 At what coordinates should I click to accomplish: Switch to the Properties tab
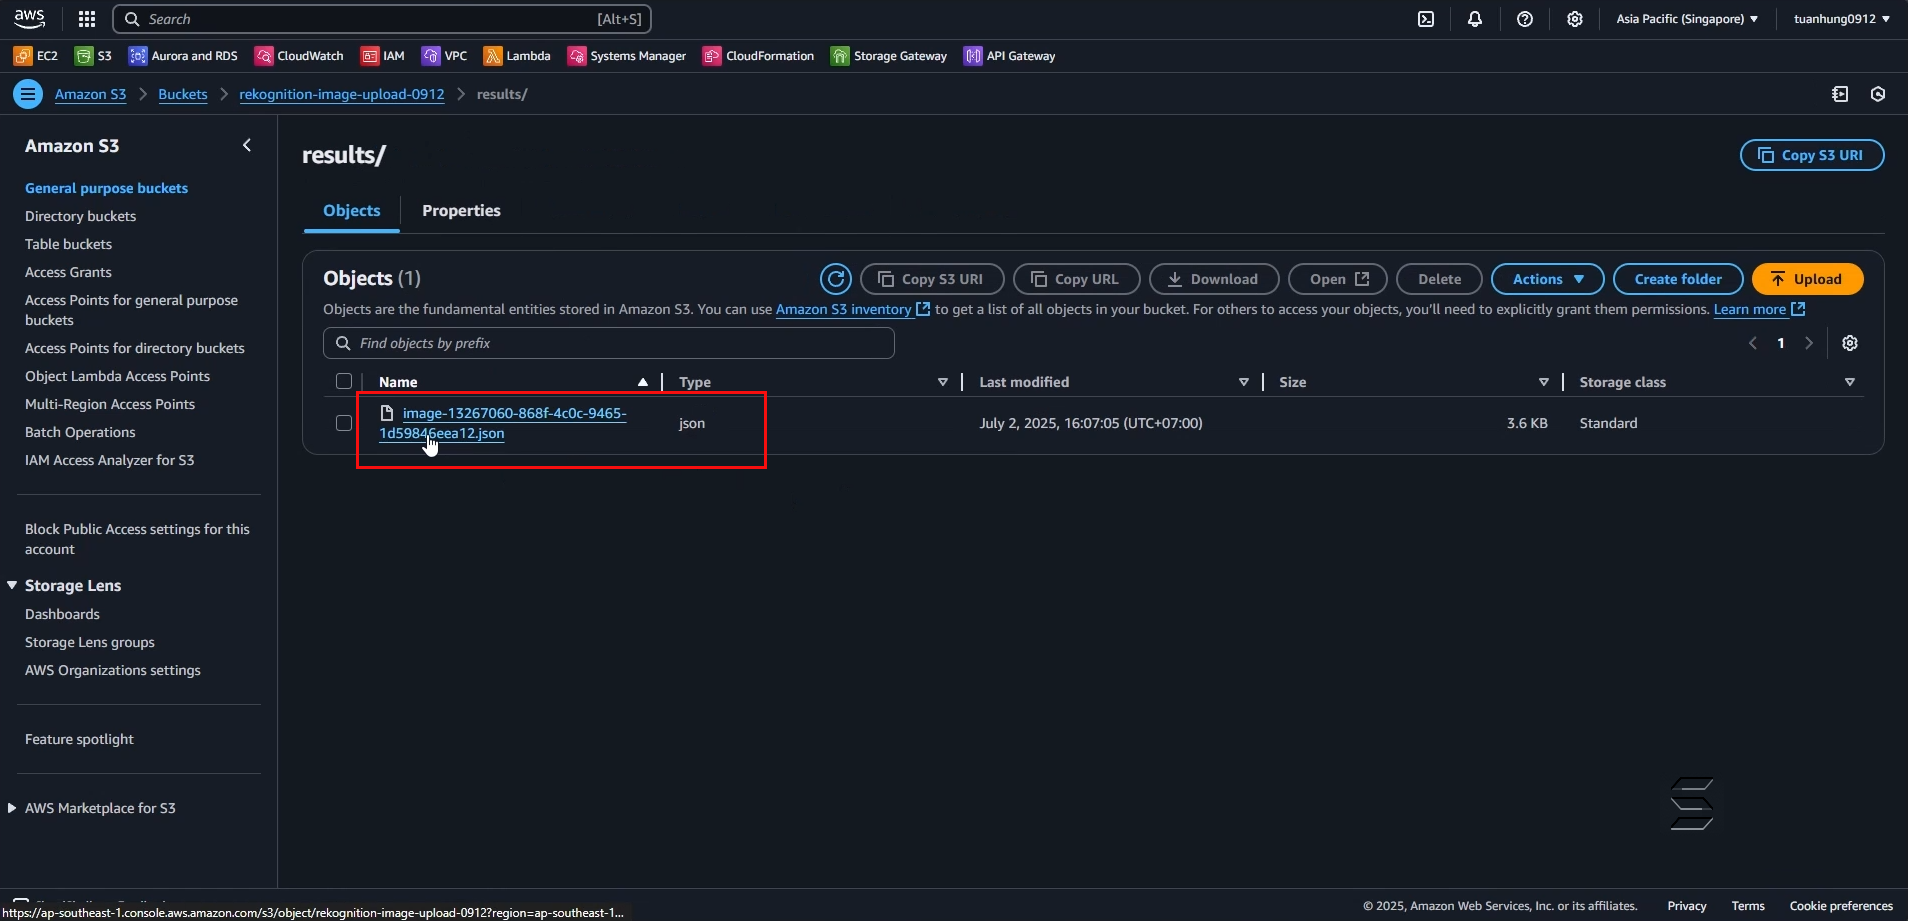click(461, 211)
